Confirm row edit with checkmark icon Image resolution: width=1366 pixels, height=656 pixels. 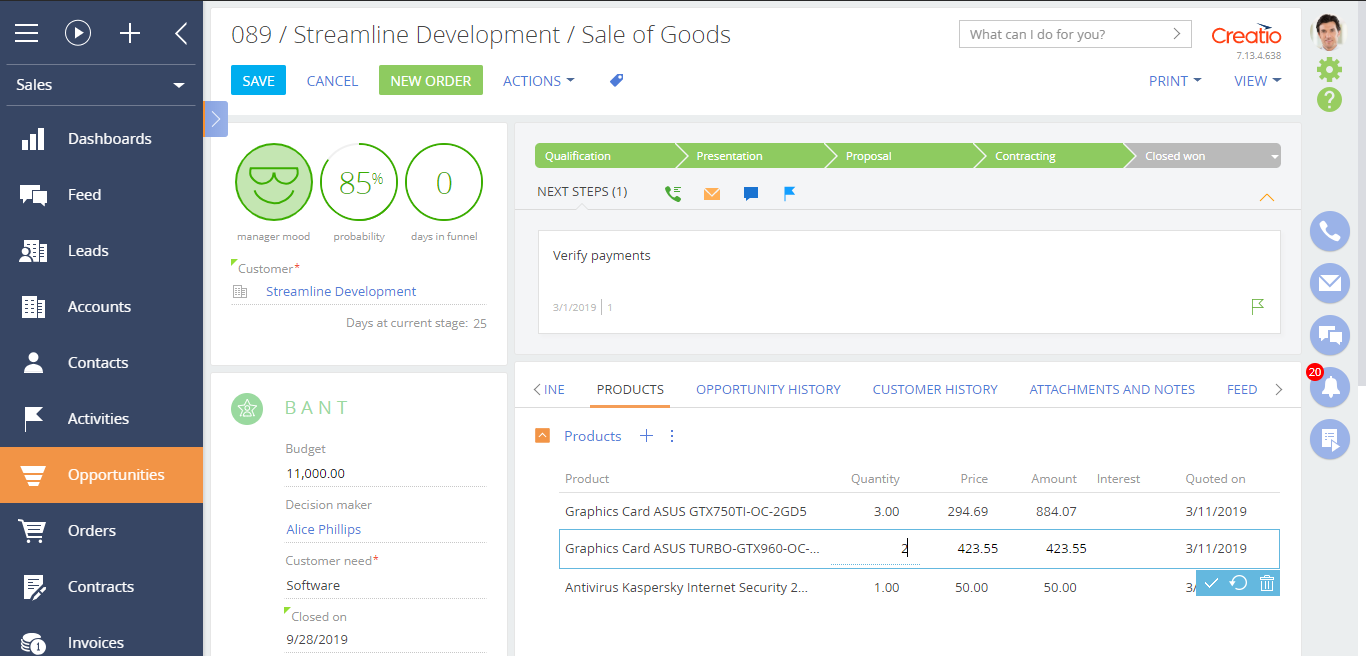point(1211,583)
